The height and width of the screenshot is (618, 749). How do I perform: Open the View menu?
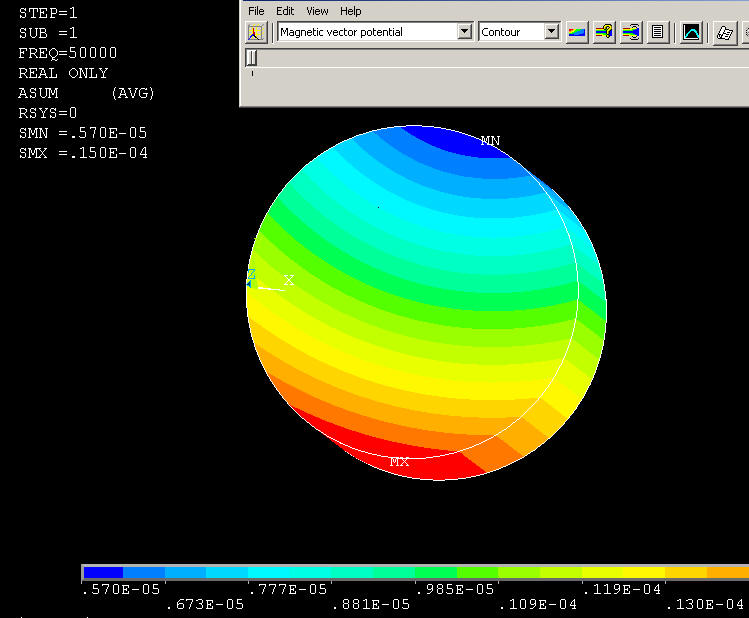click(317, 11)
